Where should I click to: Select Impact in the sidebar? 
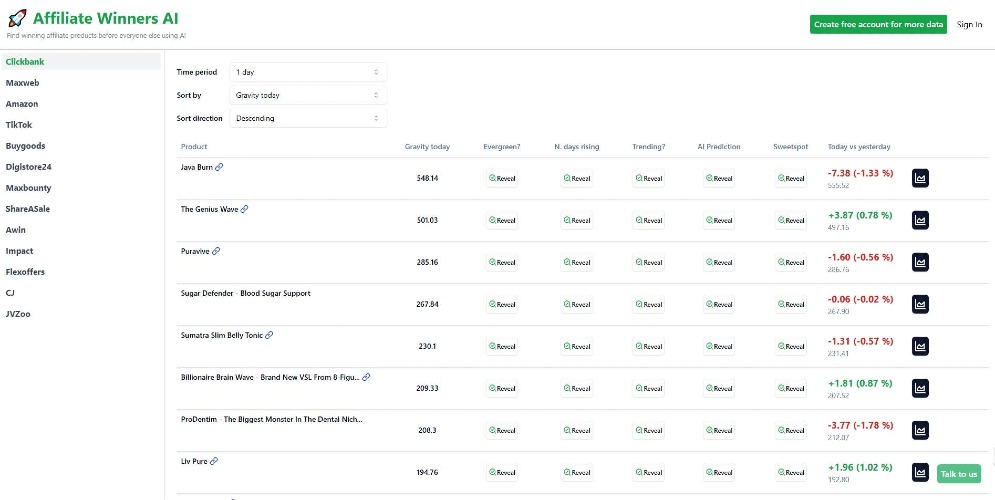point(20,251)
